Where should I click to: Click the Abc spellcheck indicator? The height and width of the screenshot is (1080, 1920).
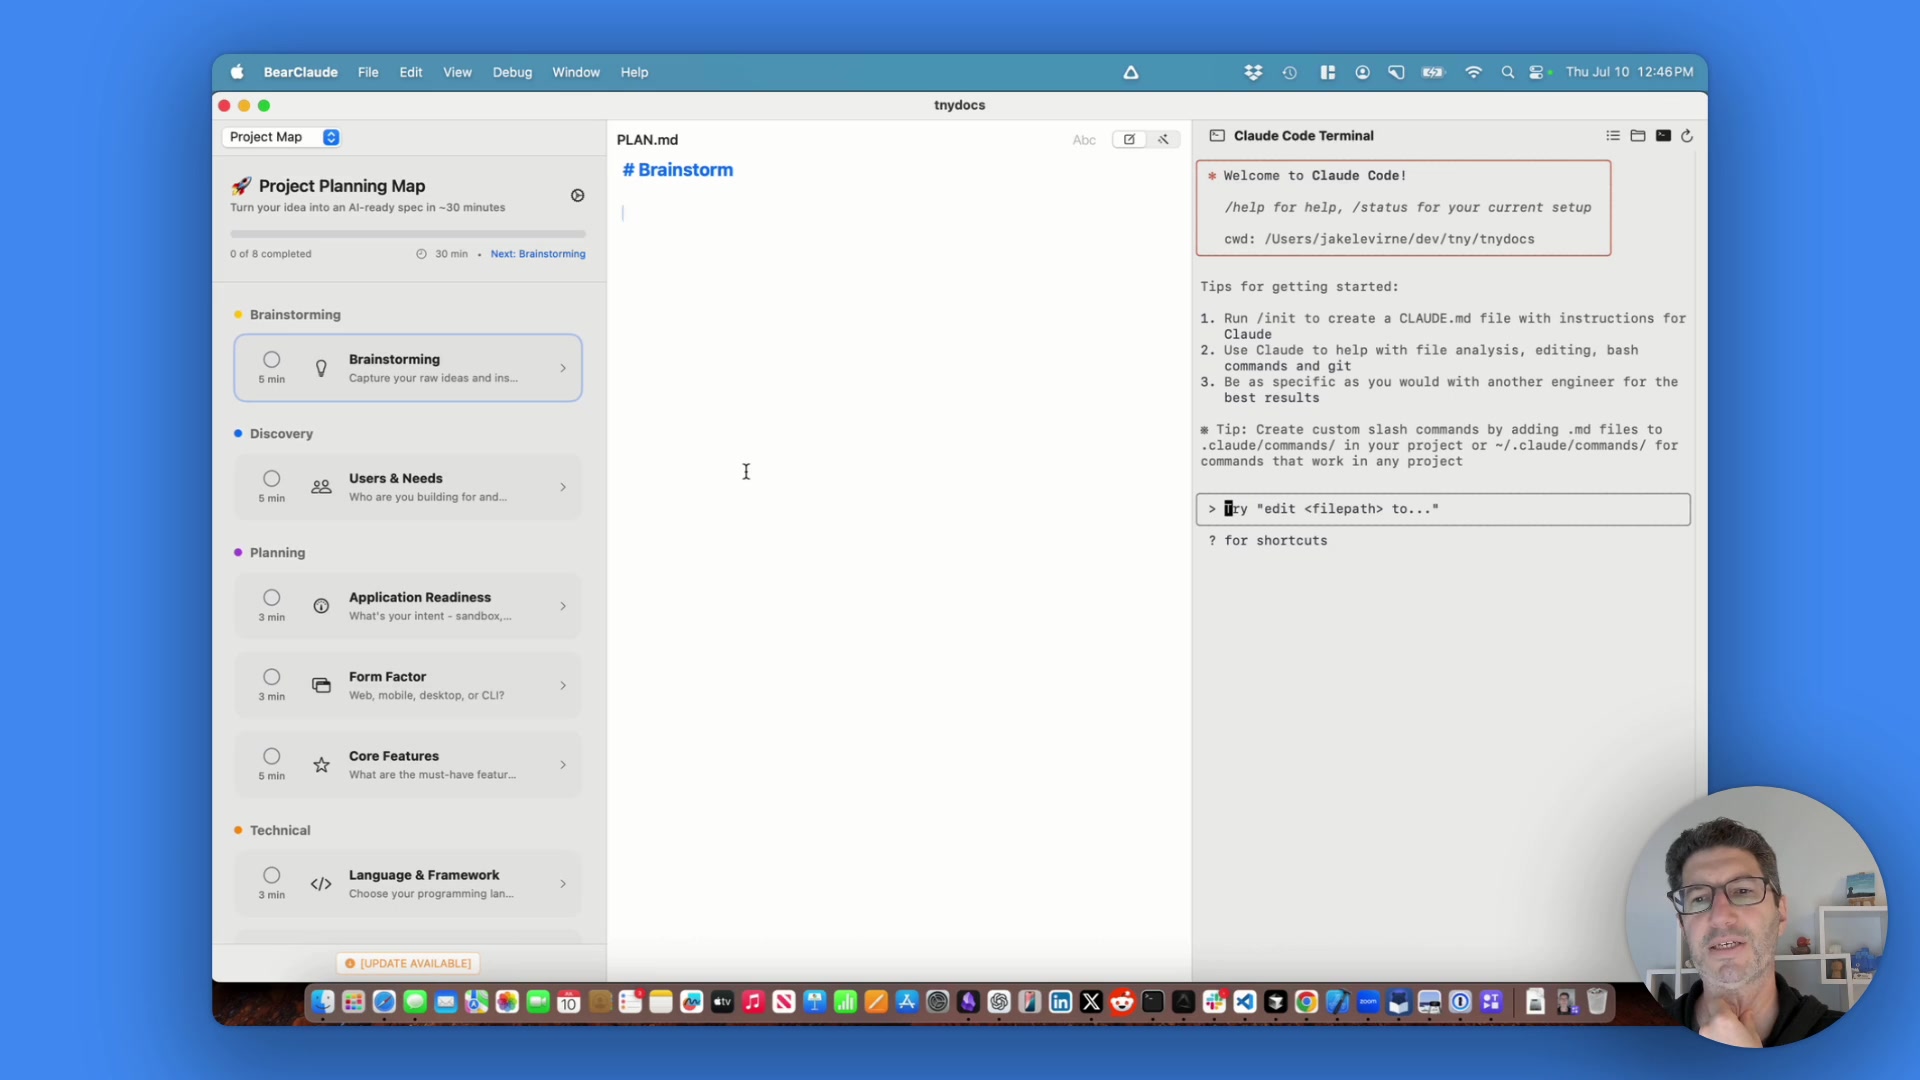click(x=1084, y=140)
